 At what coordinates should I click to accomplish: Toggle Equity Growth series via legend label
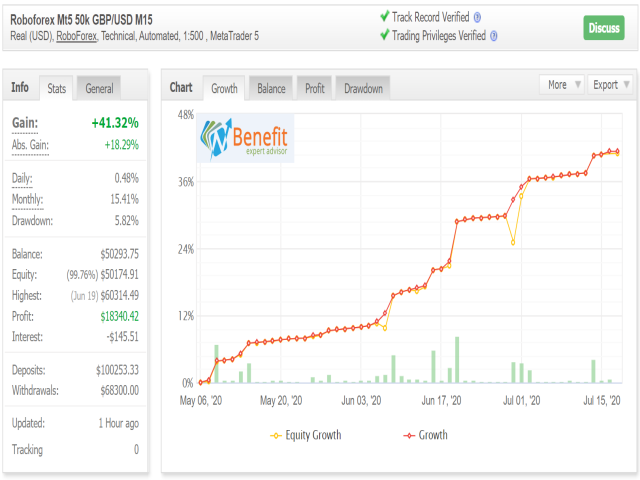[x=313, y=435]
